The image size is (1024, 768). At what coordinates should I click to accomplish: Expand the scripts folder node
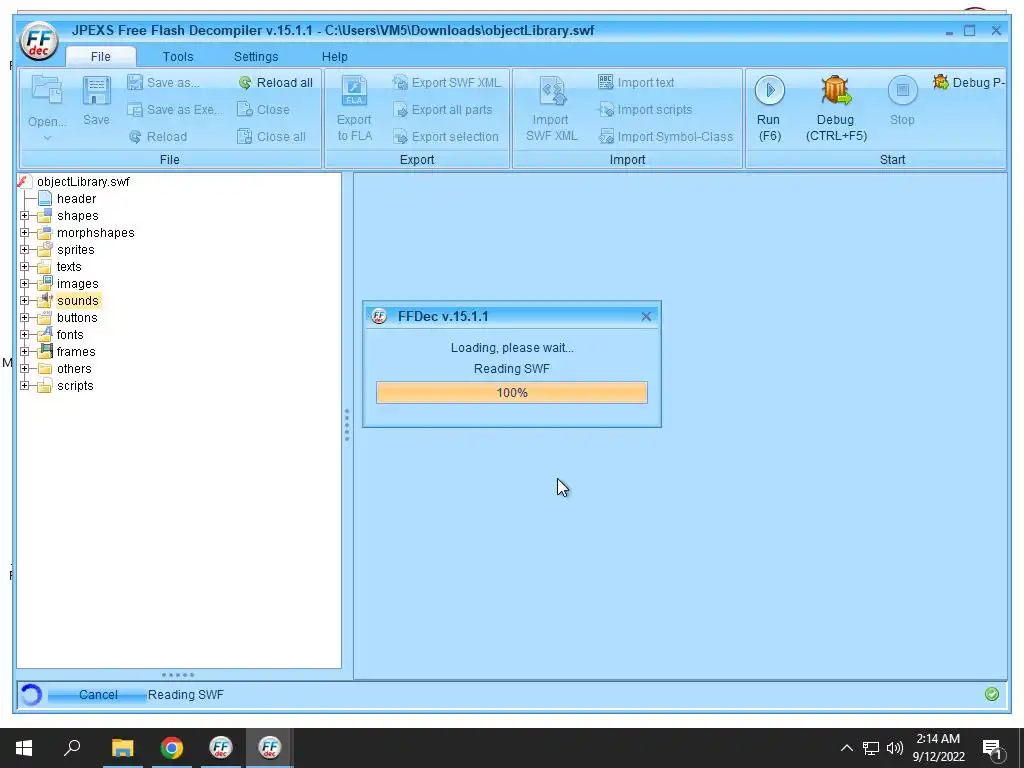pos(24,385)
